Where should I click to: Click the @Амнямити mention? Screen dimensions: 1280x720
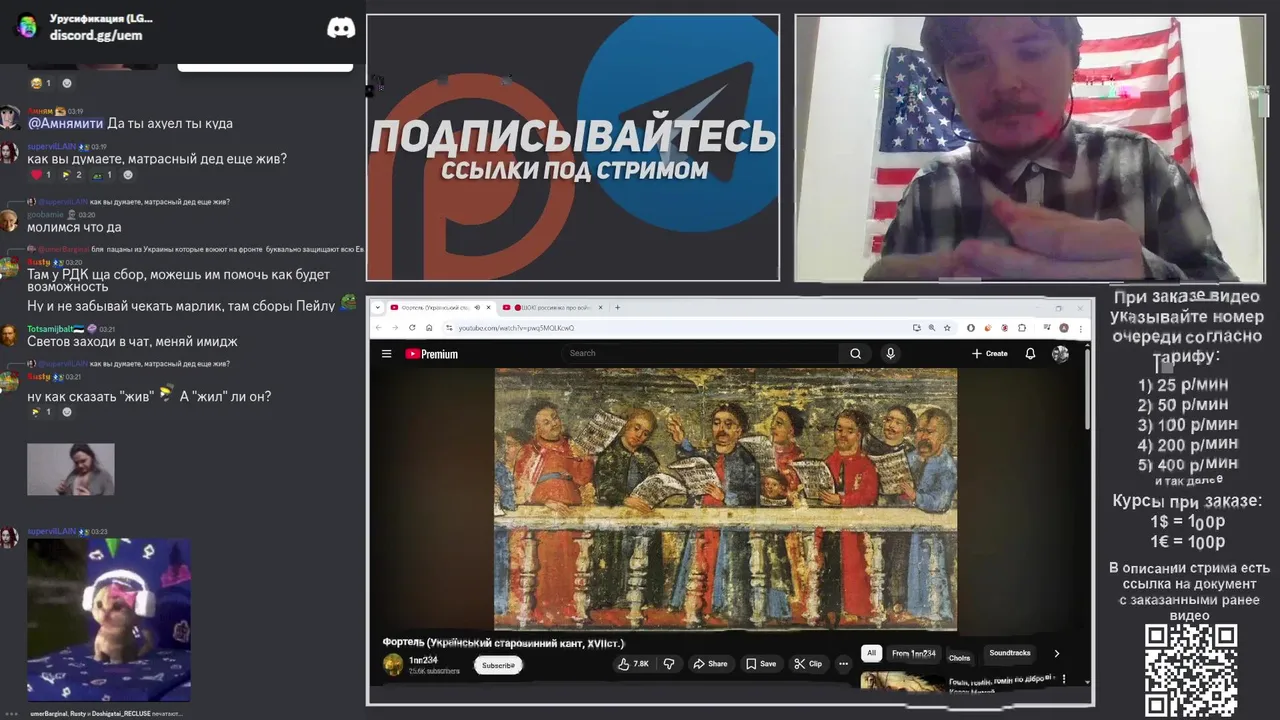click(x=65, y=124)
